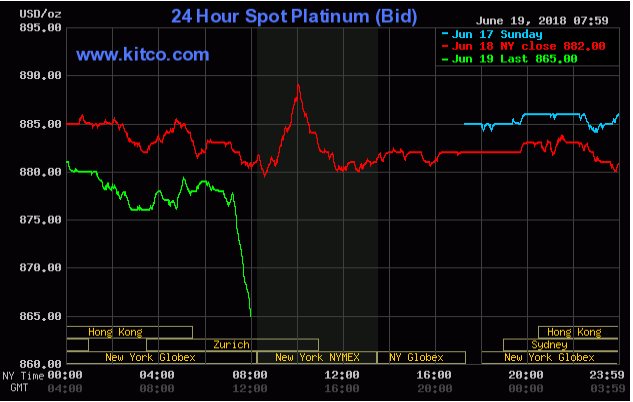Click the red line's highest peak
The width and height of the screenshot is (633, 402).
(x=298, y=86)
